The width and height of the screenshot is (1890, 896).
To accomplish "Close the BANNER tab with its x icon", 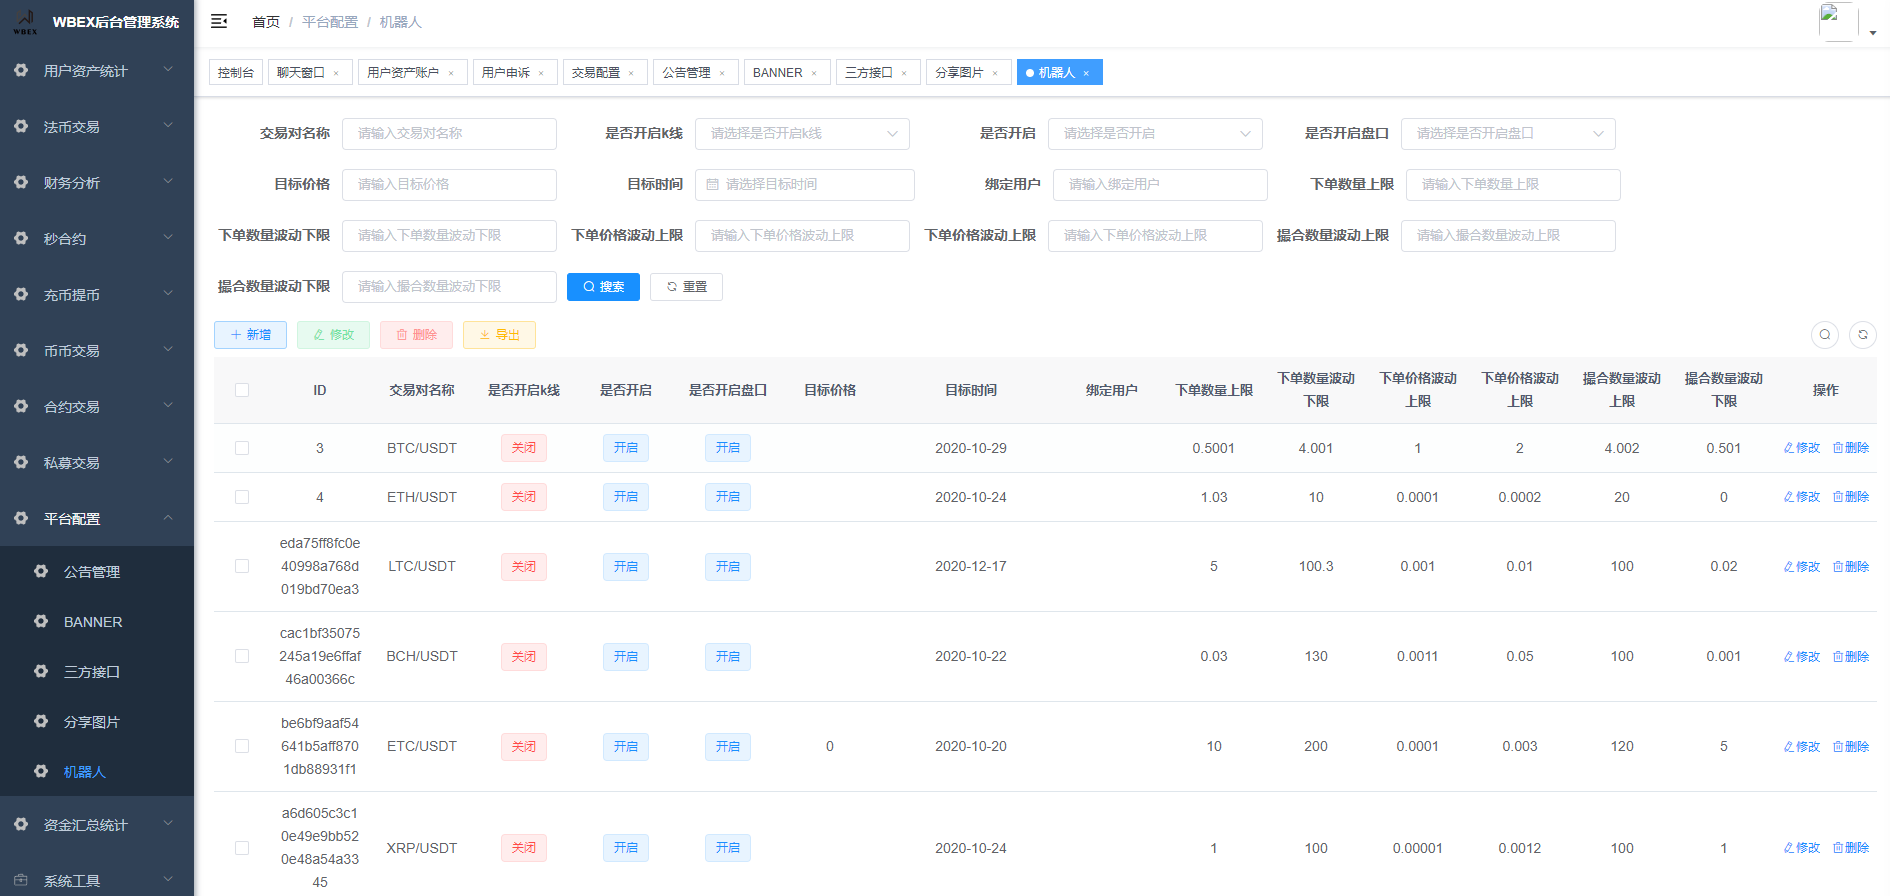I will click(814, 73).
